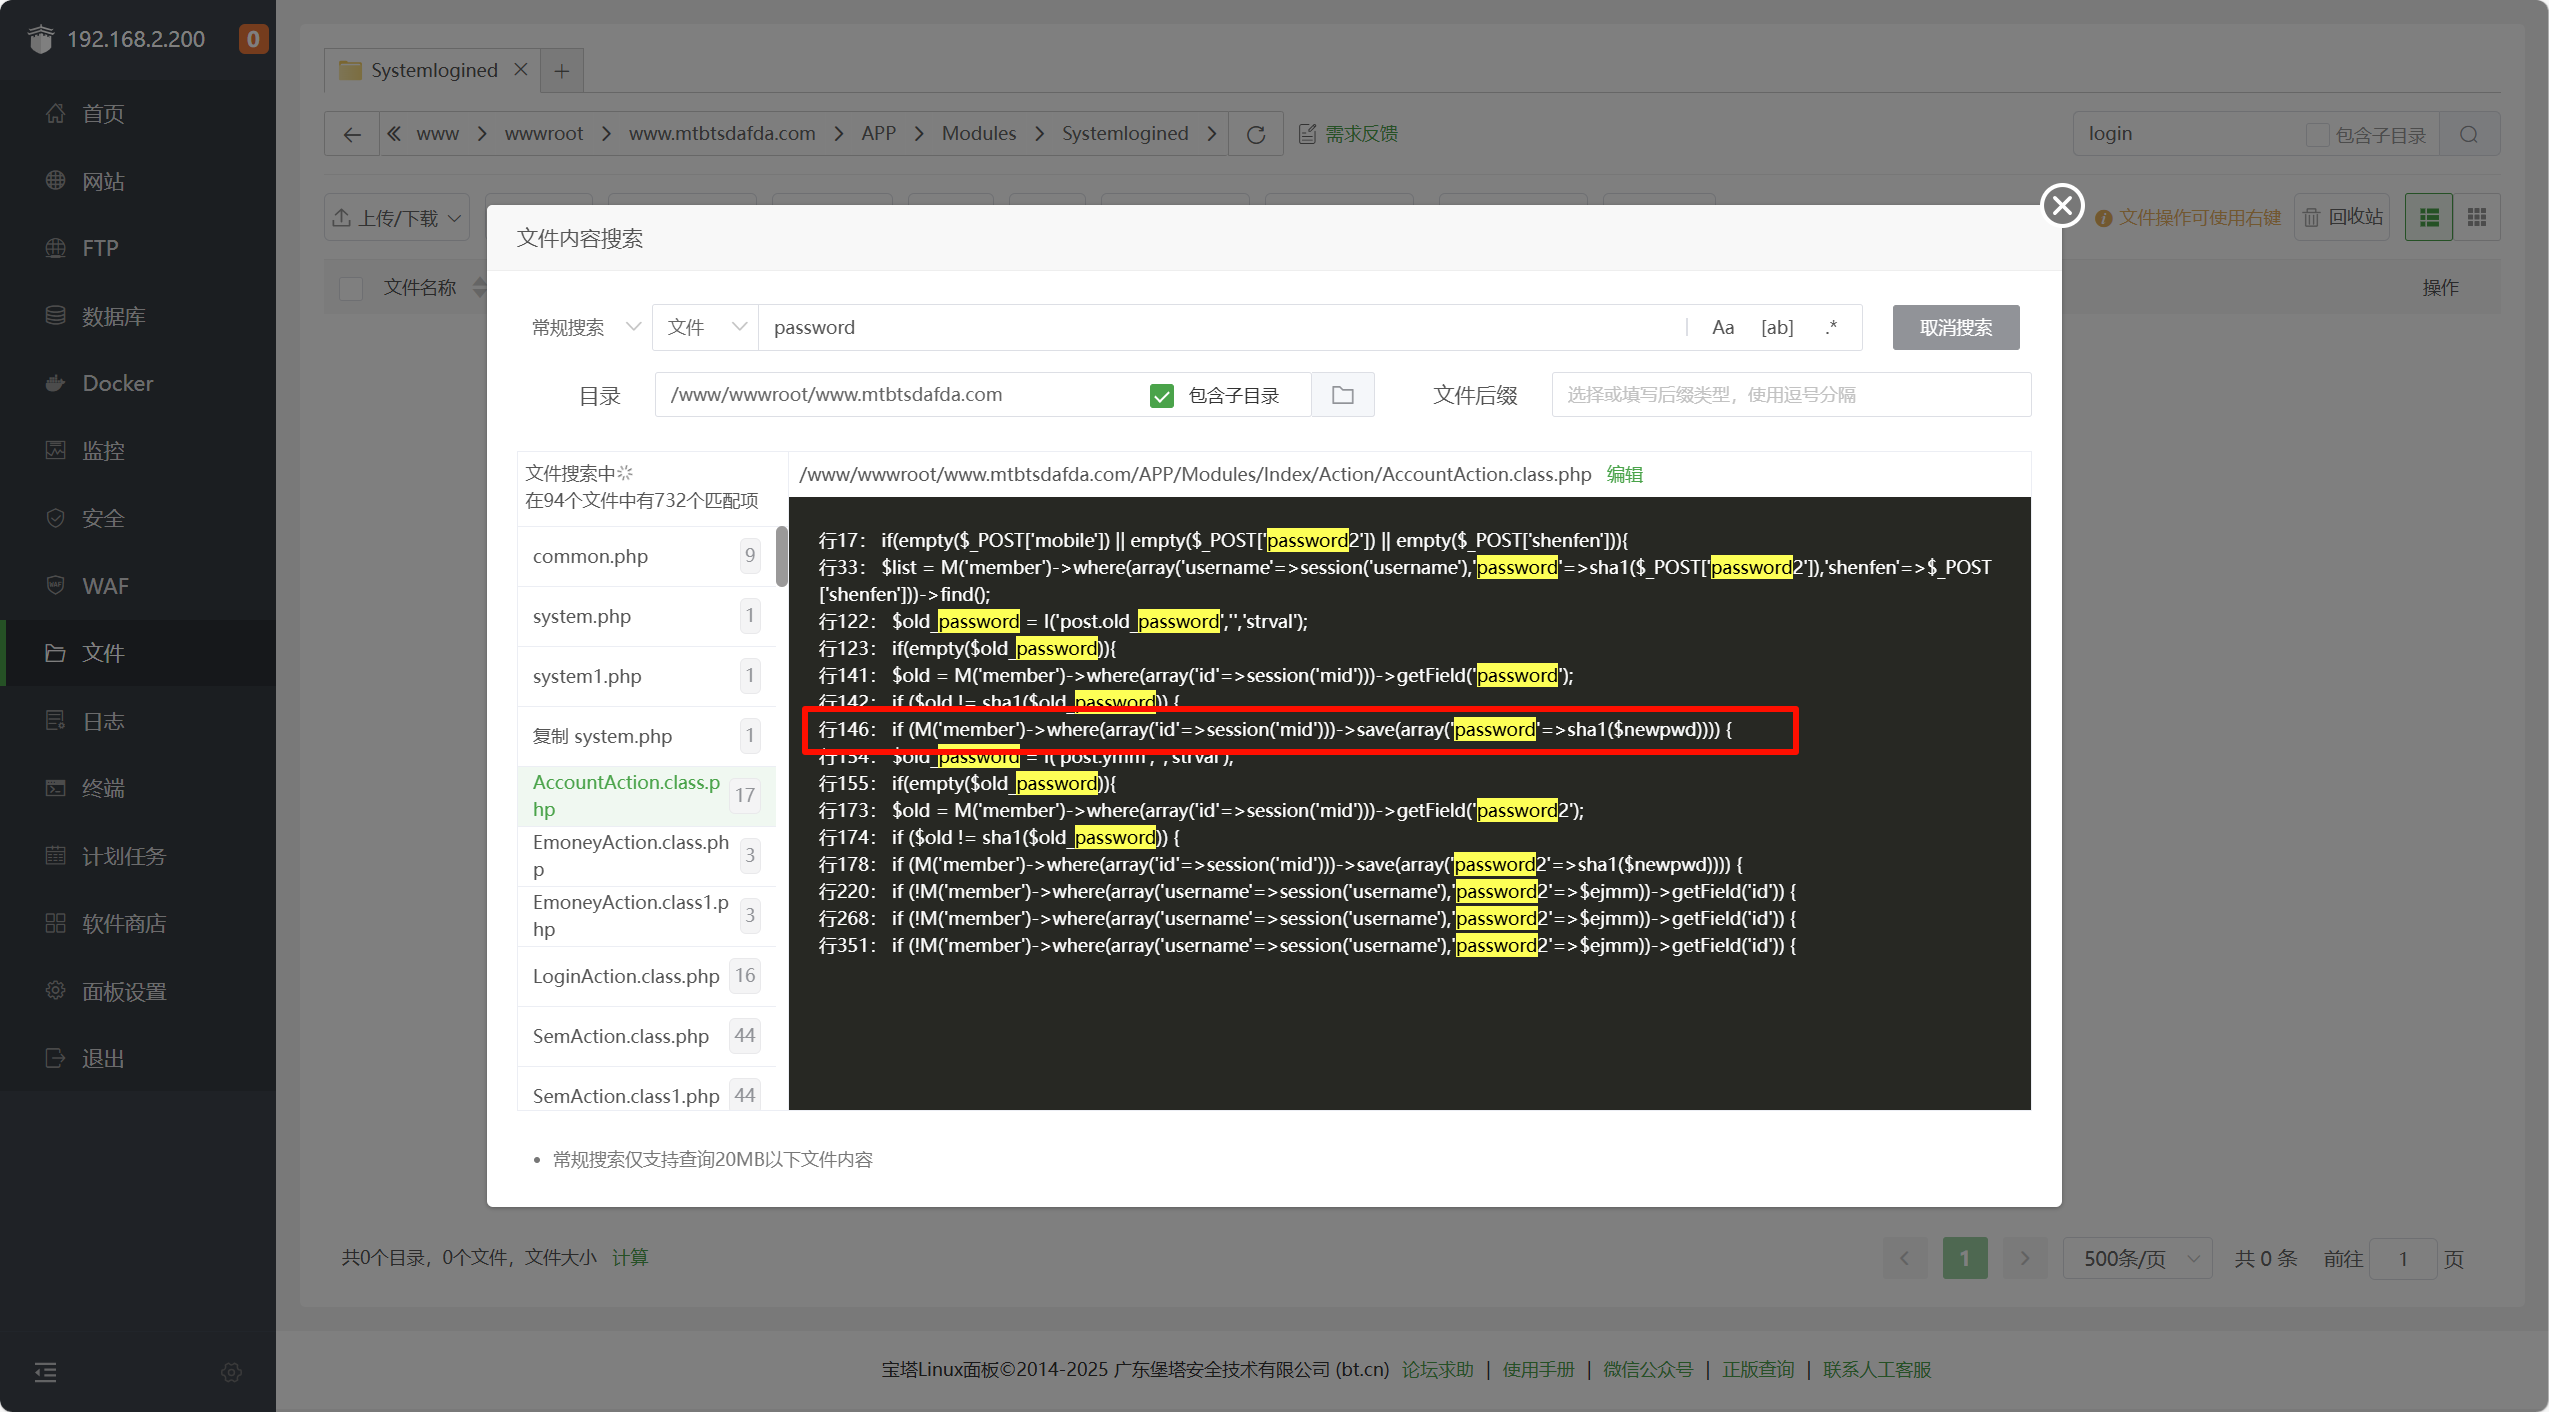Open the 上传/下载 dropdown

tap(397, 217)
